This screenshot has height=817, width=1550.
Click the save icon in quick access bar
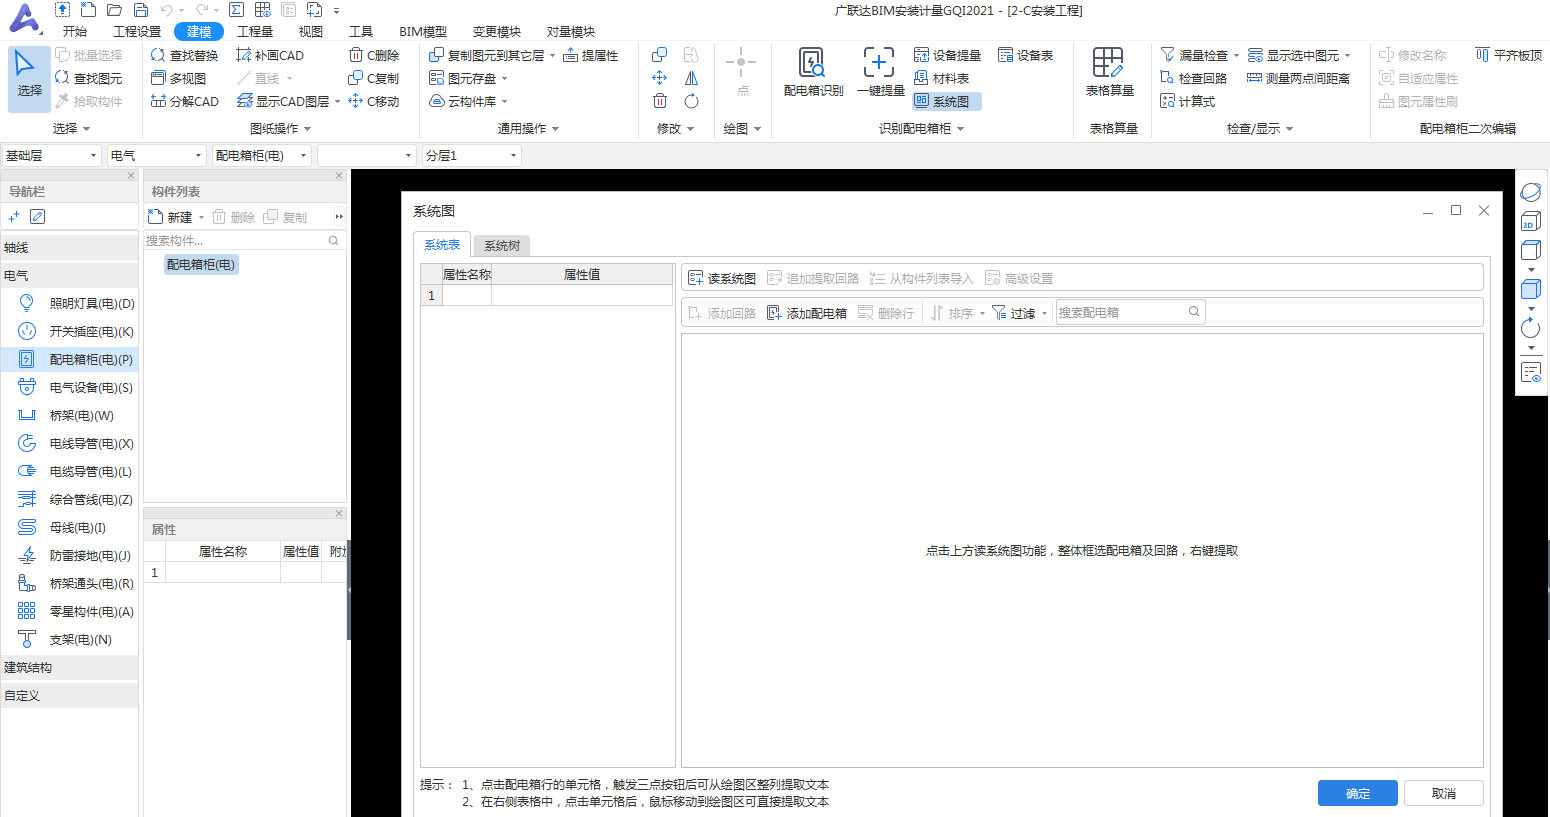pos(141,10)
